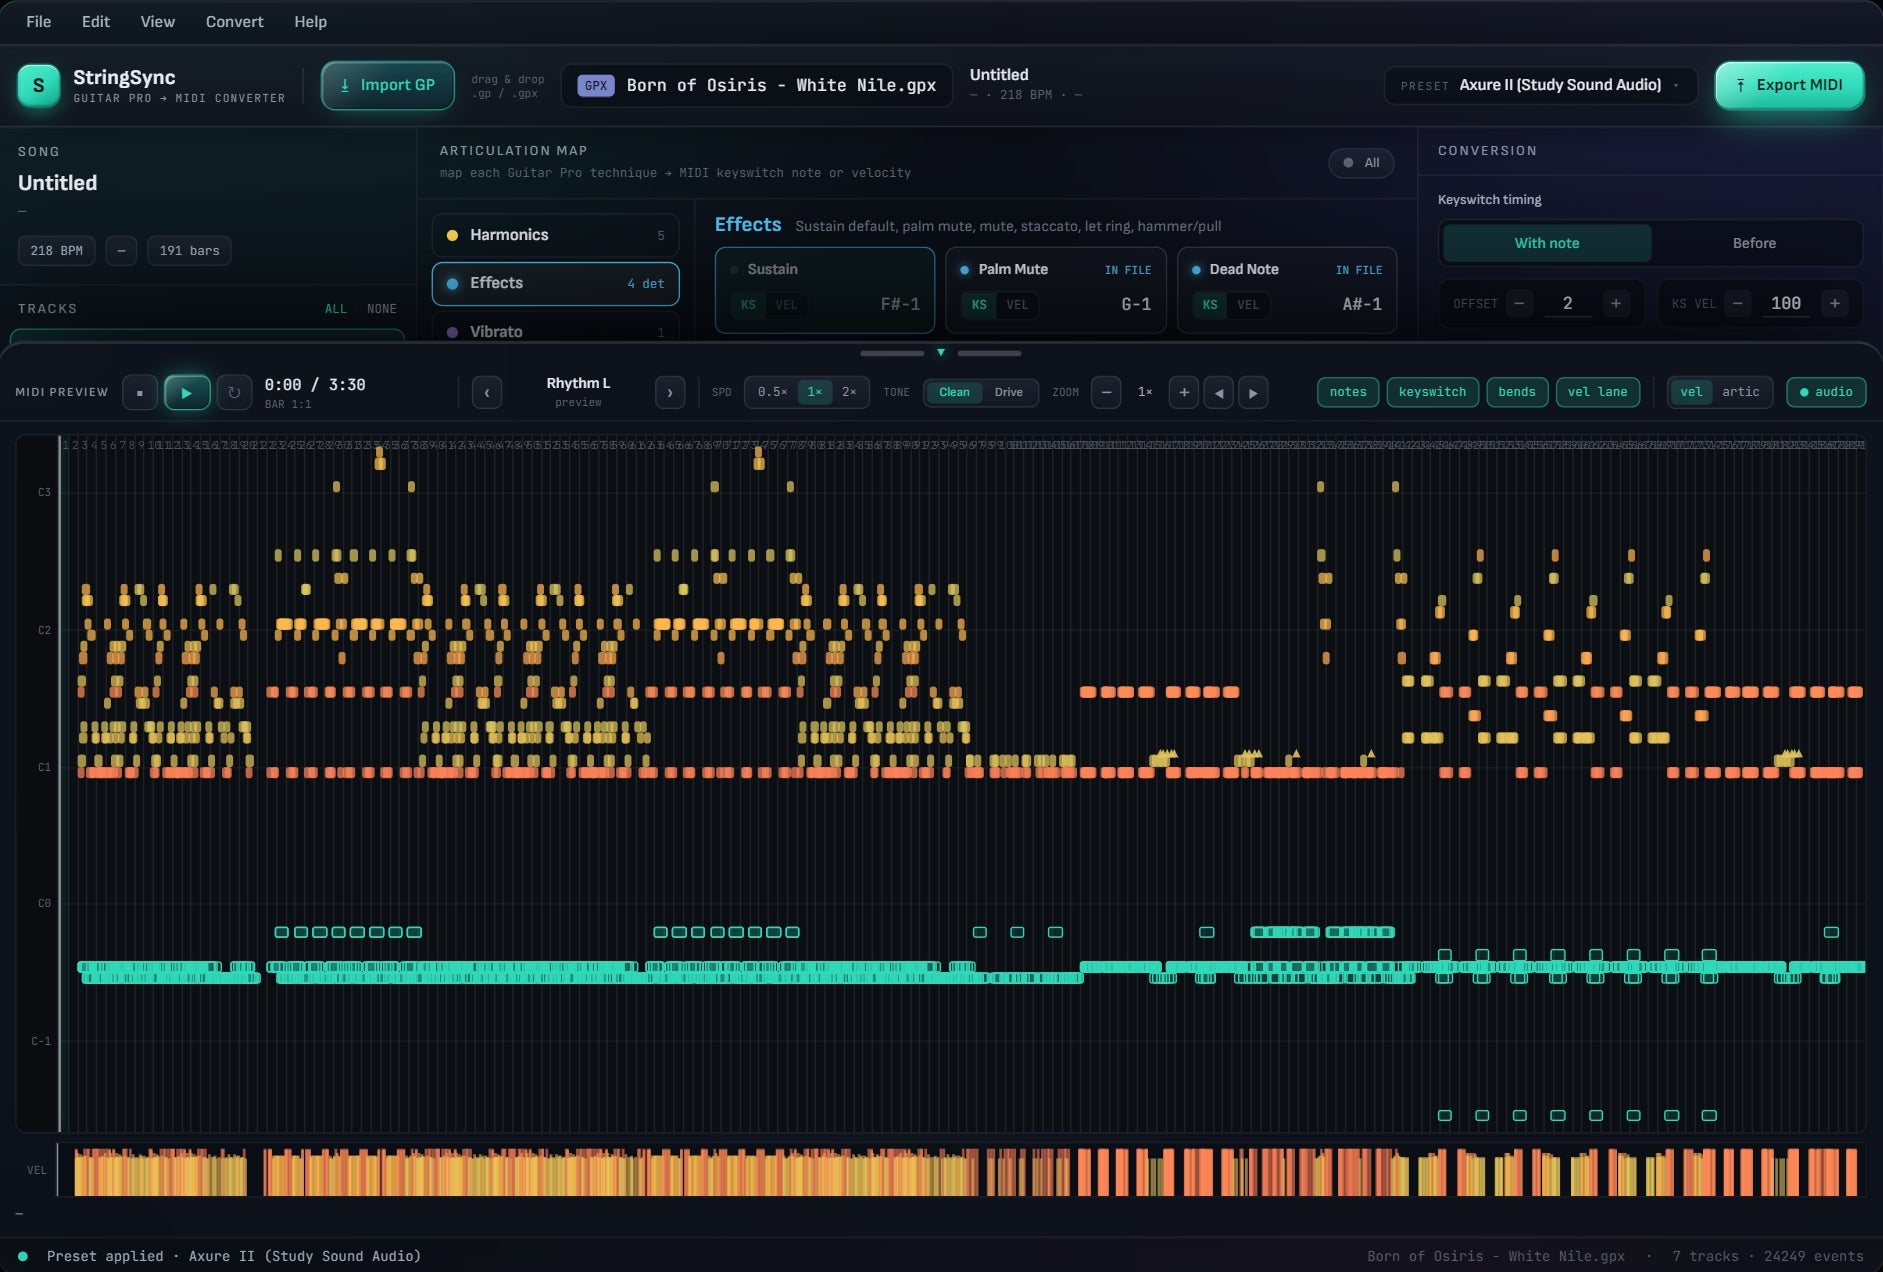This screenshot has height=1272, width=1883.
Task: Switch coloring to vel mode
Action: click(1691, 392)
